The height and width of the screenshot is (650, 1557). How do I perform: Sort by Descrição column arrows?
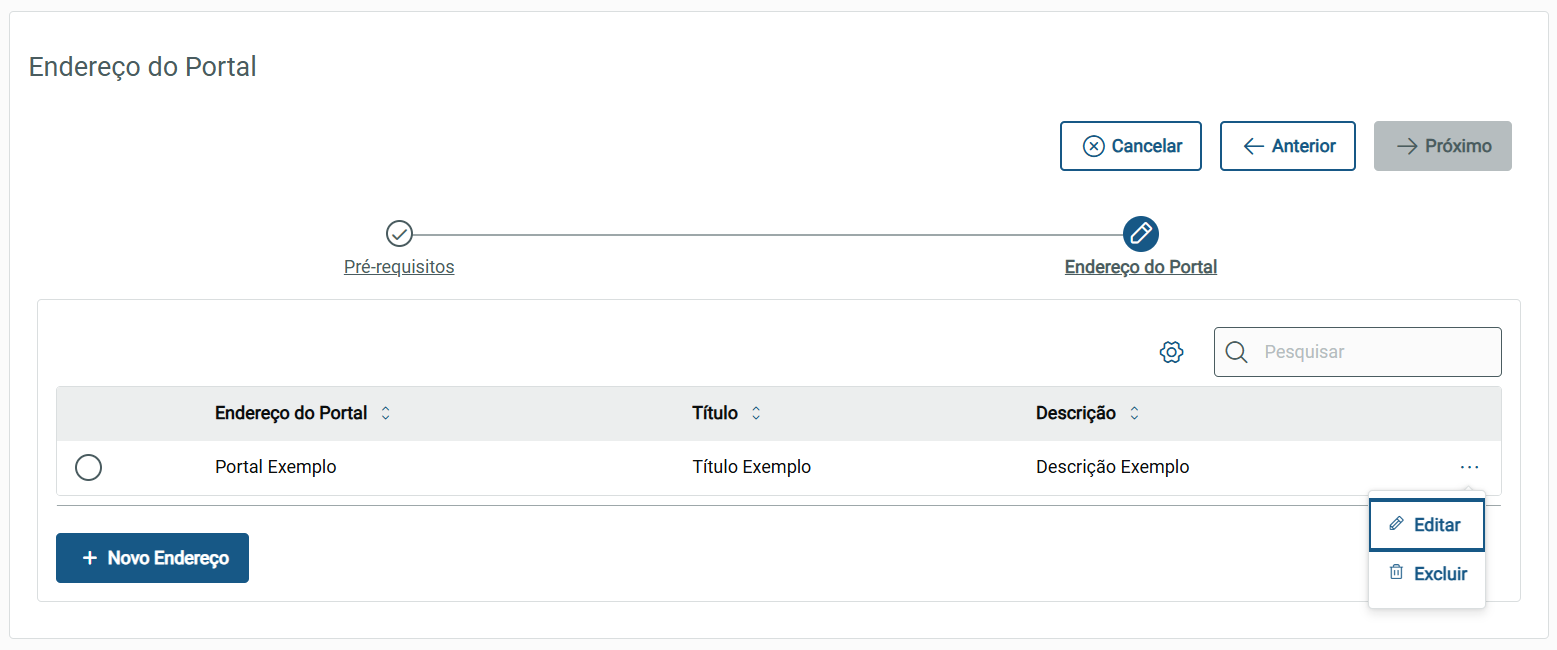click(1134, 413)
